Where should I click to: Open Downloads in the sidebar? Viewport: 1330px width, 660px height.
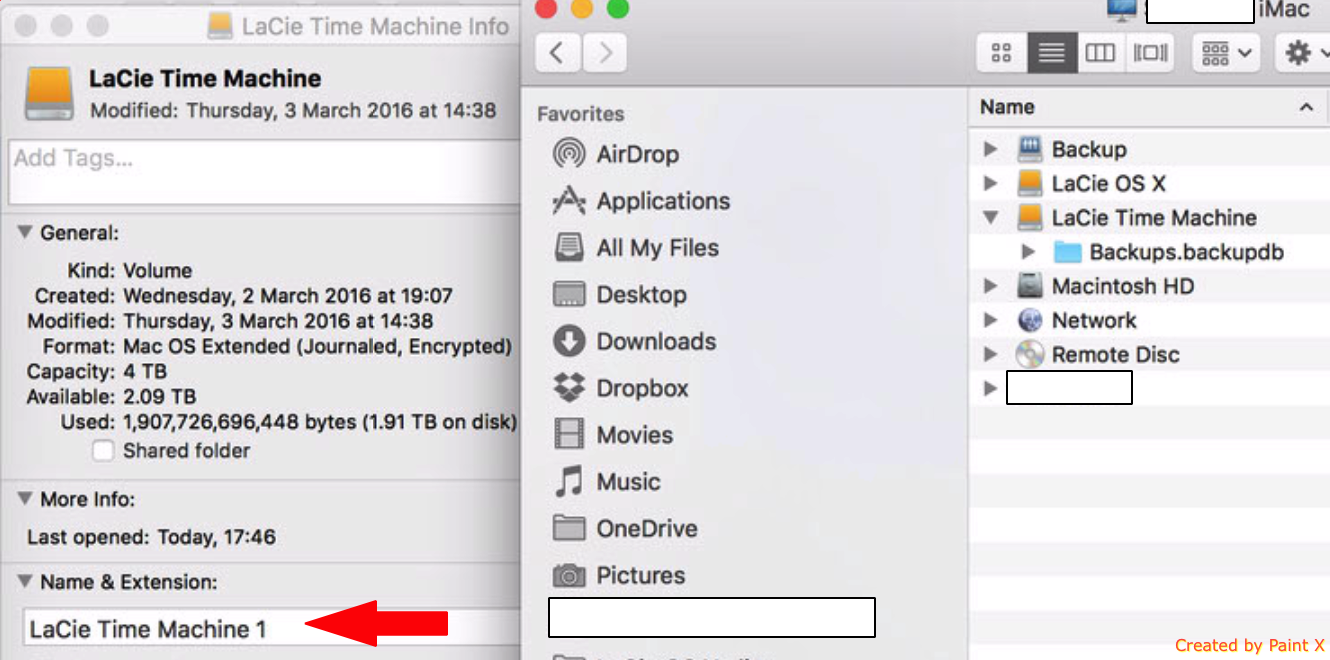(x=635, y=342)
